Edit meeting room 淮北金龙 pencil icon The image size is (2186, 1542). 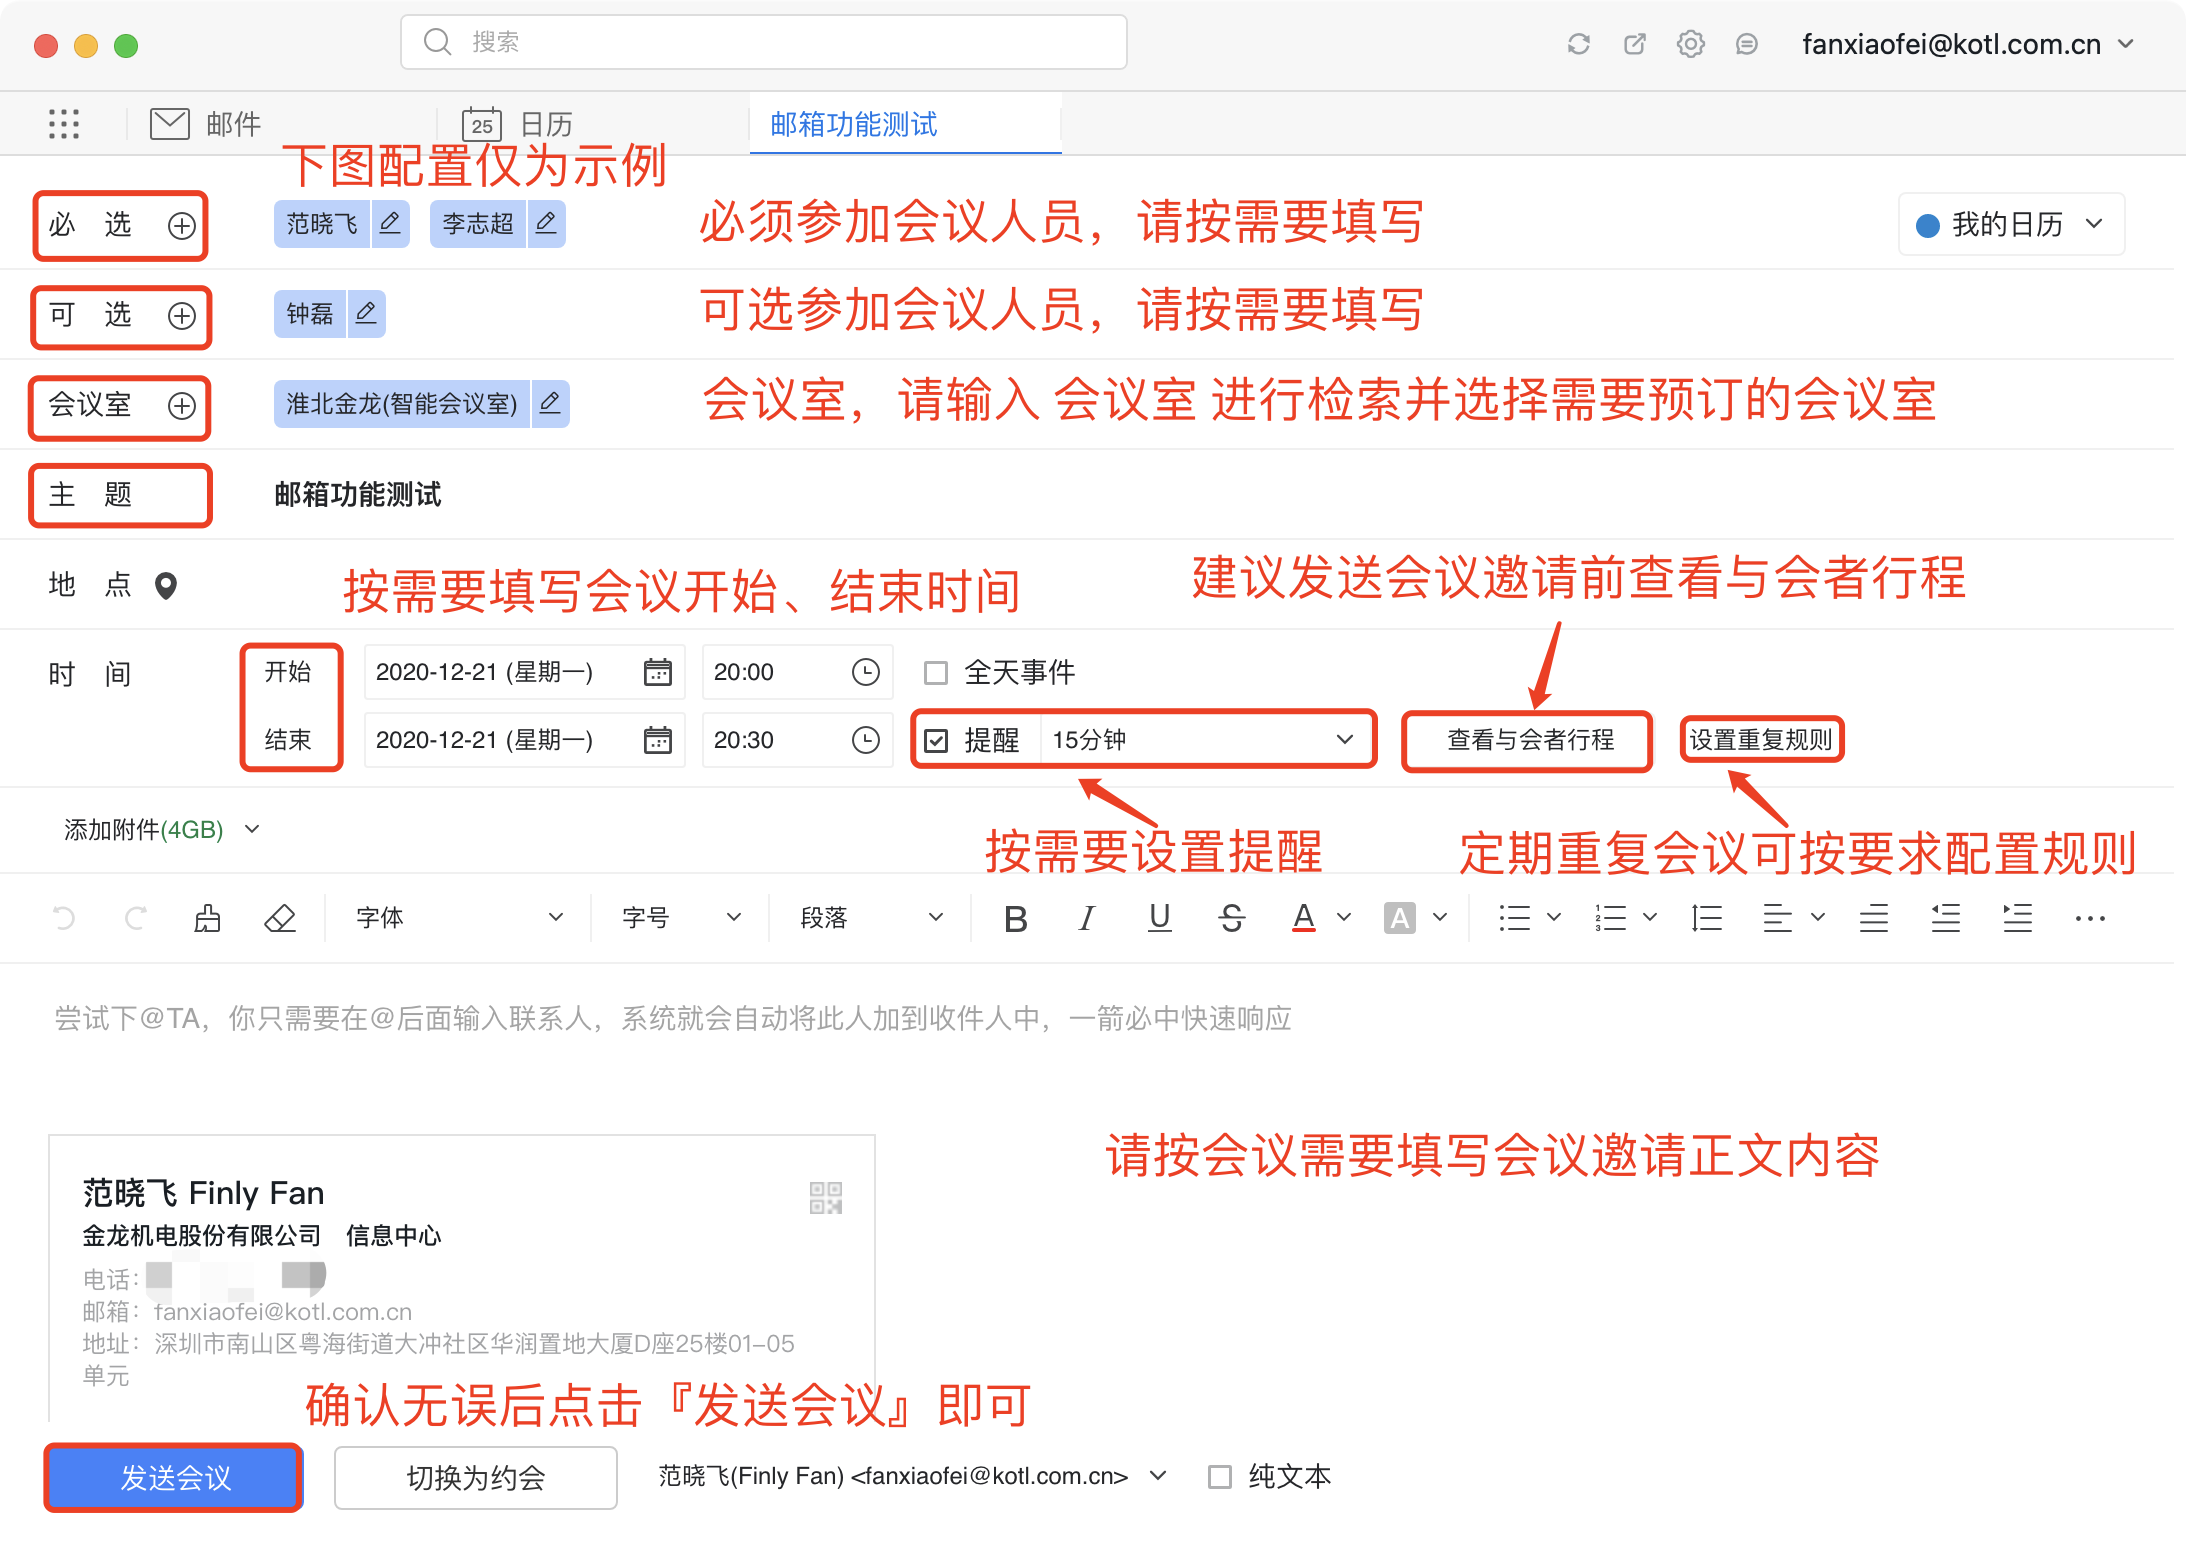pos(550,404)
